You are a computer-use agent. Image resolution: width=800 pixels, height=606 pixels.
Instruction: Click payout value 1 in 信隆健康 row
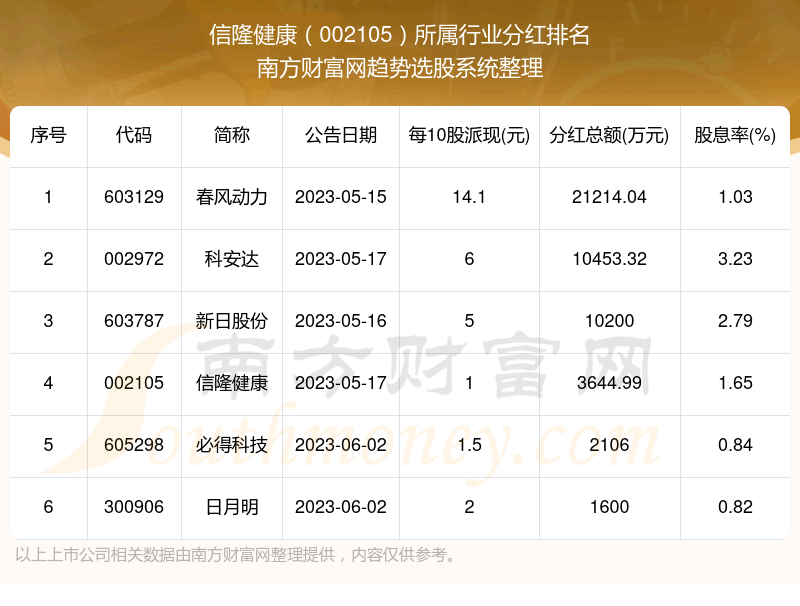pyautogui.click(x=469, y=383)
